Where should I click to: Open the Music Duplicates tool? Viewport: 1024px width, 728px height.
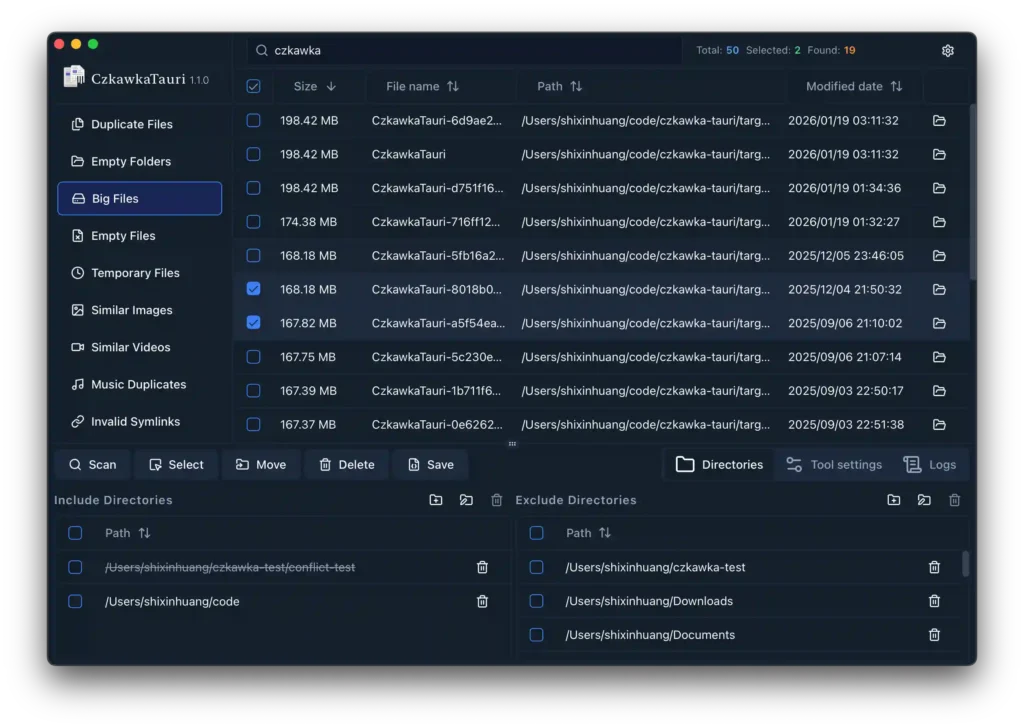tap(140, 385)
